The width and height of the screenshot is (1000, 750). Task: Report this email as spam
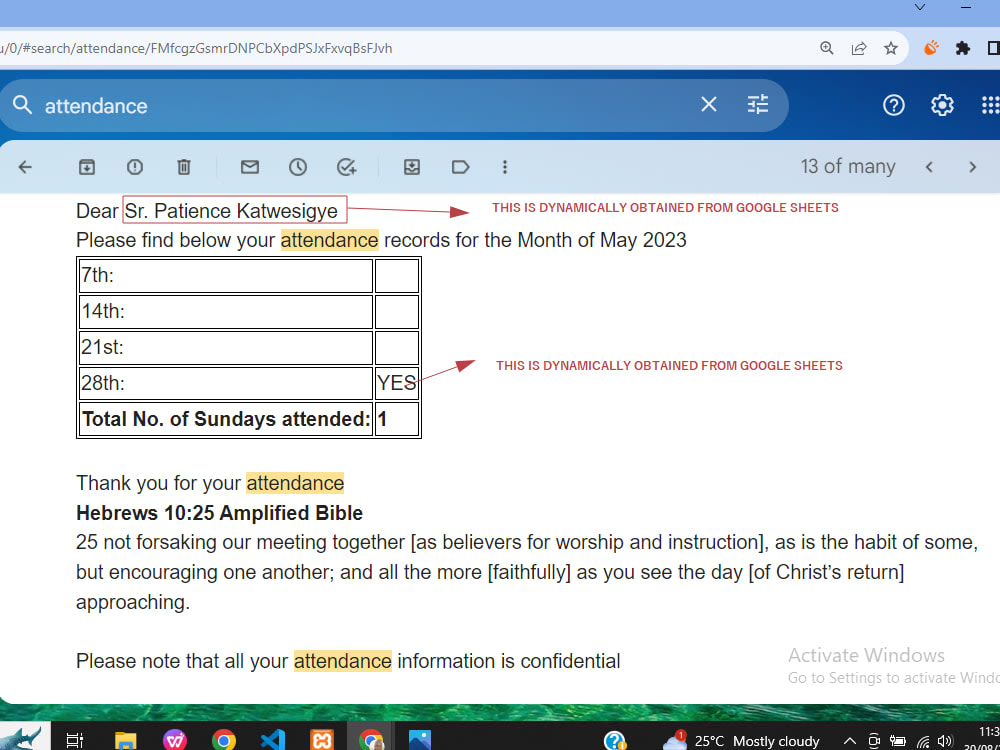click(x=135, y=167)
